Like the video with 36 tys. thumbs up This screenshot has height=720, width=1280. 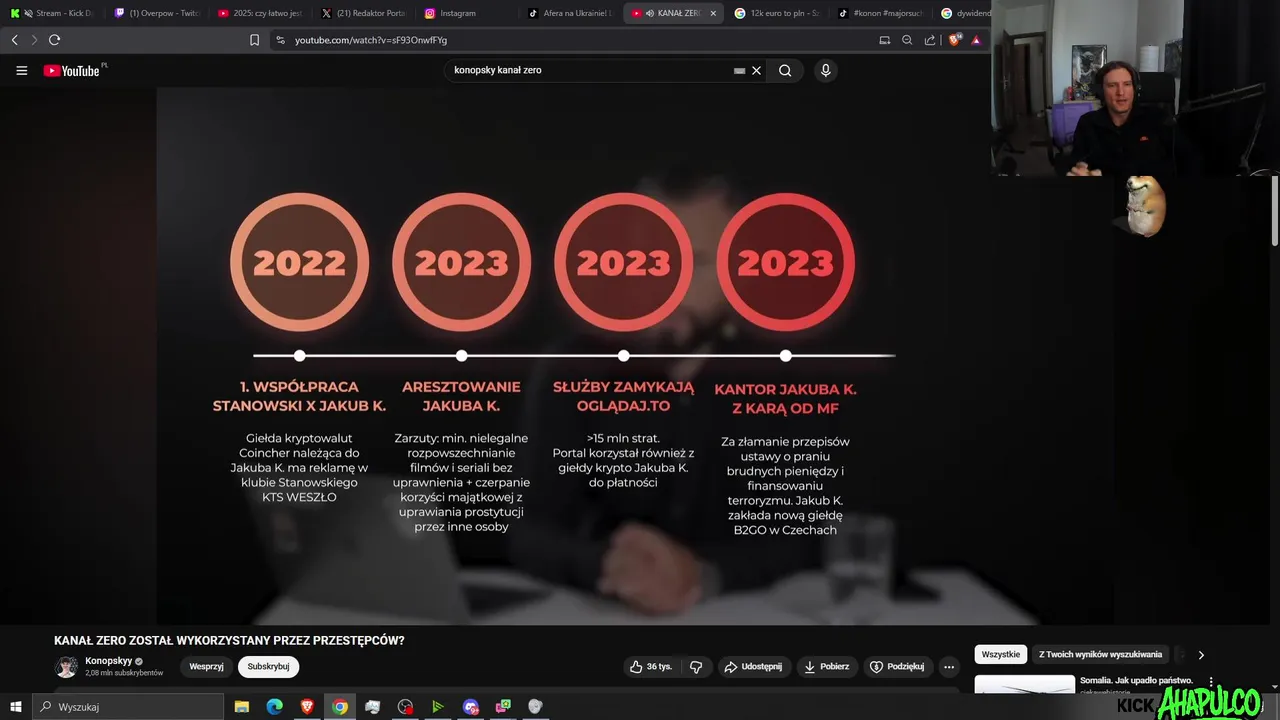(x=650, y=666)
